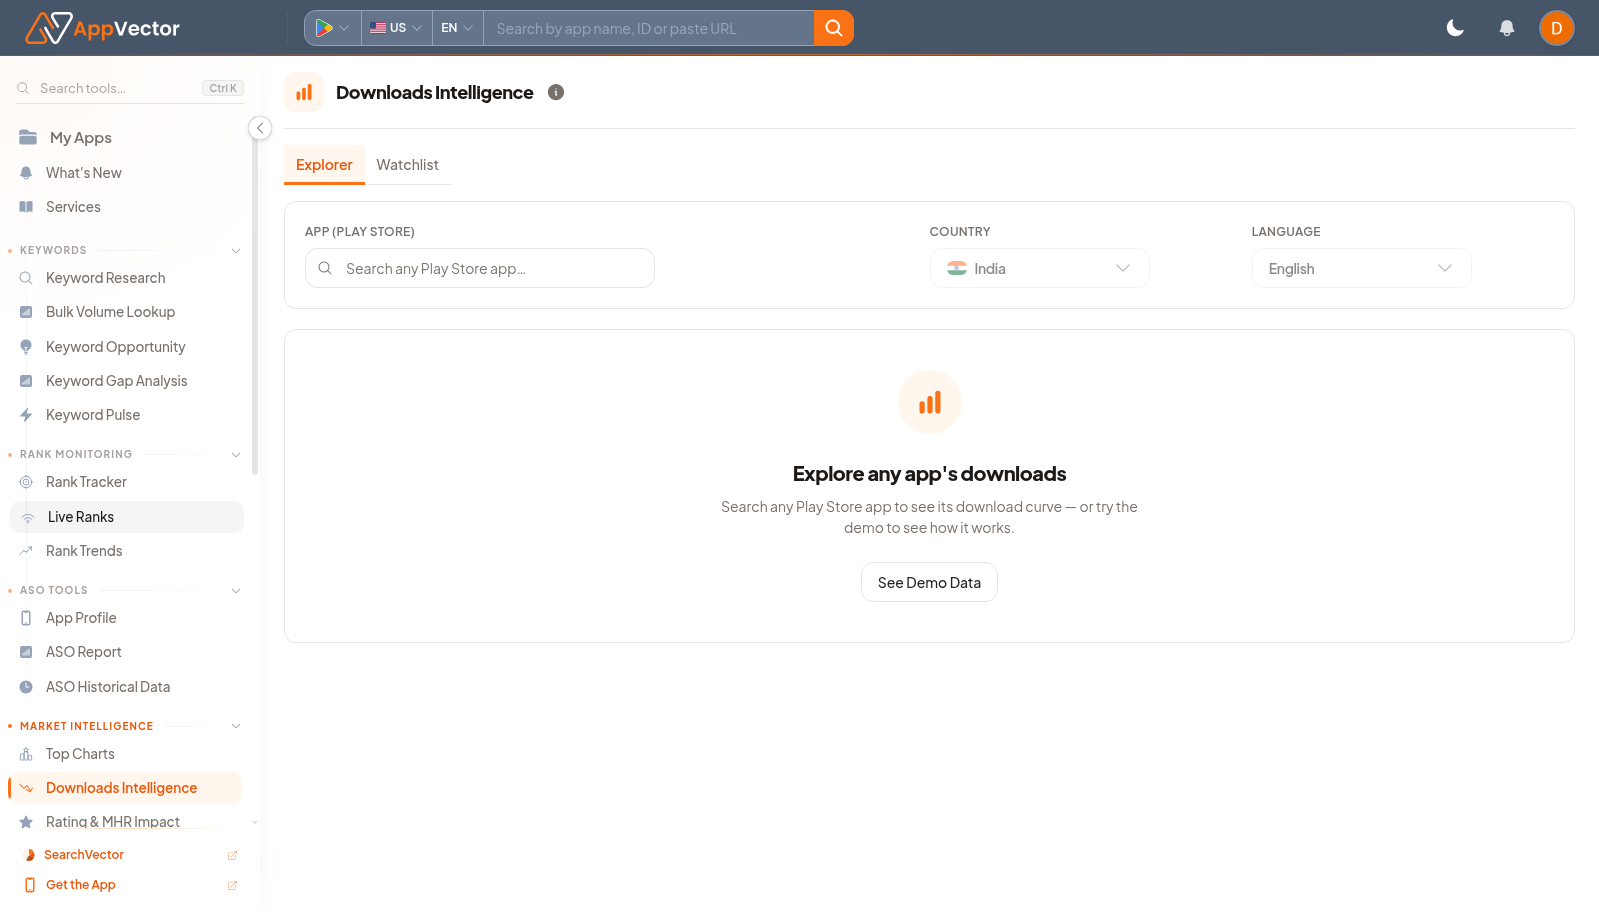
Task: Collapse the ASO Tools section chevron
Action: [x=236, y=590]
